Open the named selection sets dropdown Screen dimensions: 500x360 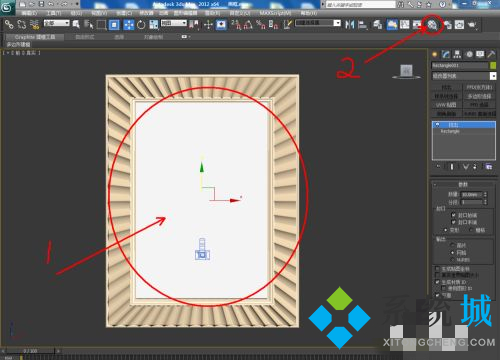click(x=318, y=23)
